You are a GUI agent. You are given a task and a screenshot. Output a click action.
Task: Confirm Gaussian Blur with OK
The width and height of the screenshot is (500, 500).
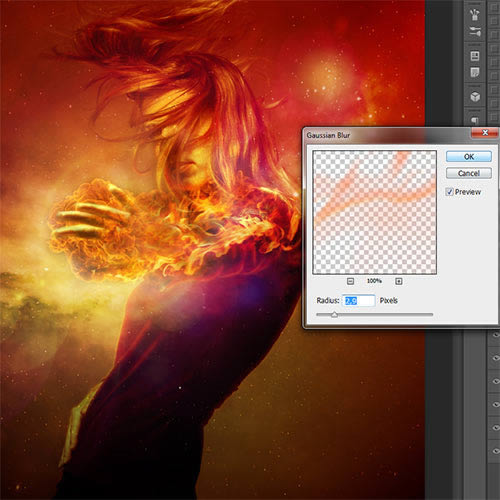pyautogui.click(x=469, y=157)
